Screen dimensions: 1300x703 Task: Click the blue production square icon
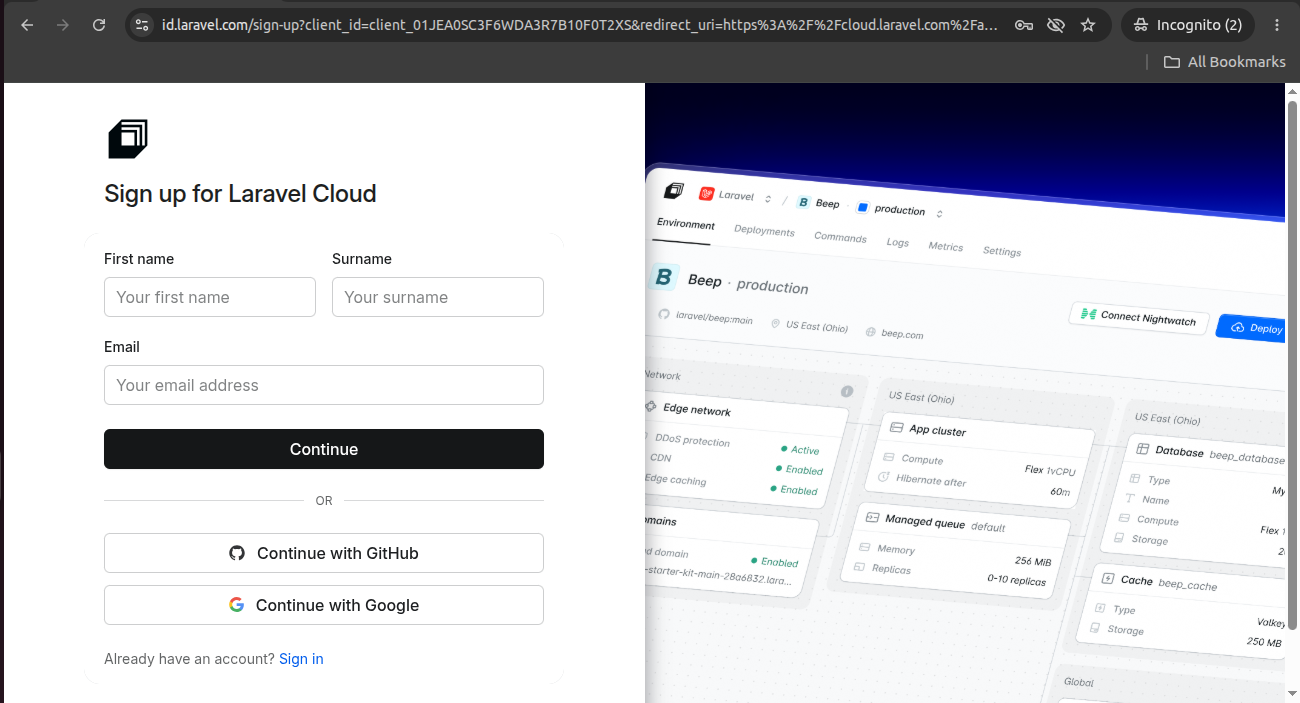point(862,208)
